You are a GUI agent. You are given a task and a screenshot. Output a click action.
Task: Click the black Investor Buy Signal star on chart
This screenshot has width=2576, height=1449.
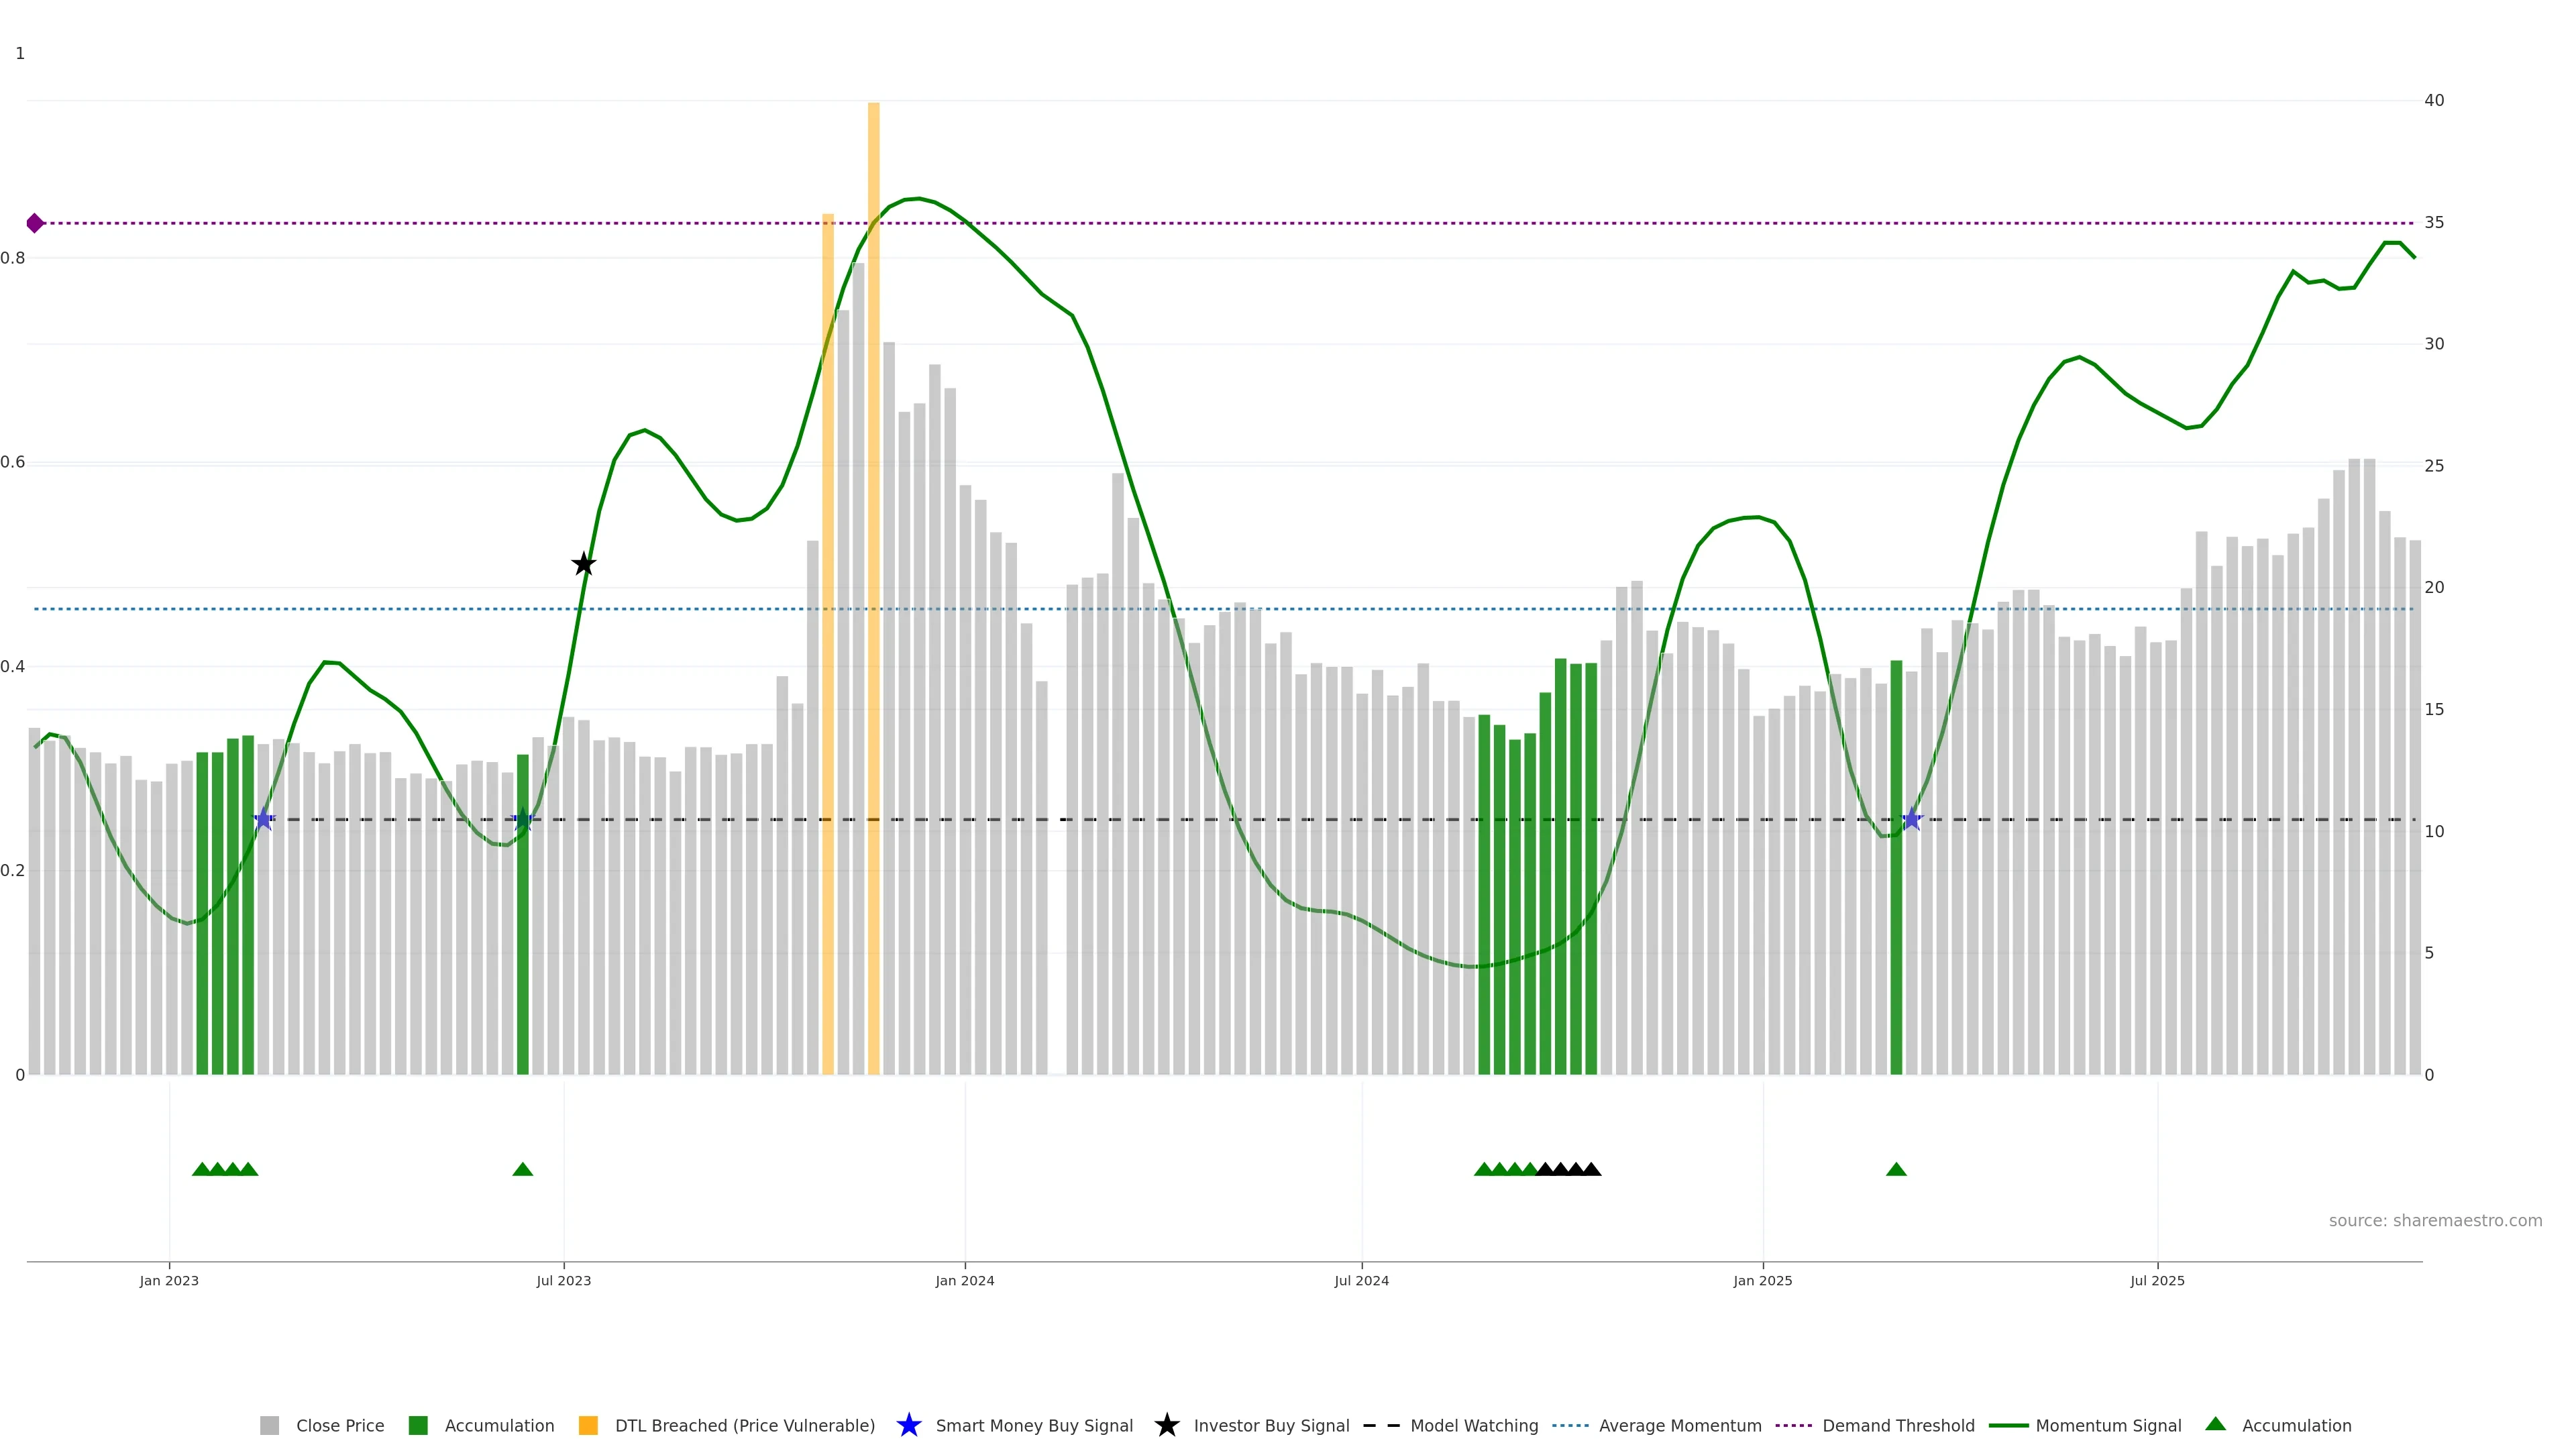[584, 564]
